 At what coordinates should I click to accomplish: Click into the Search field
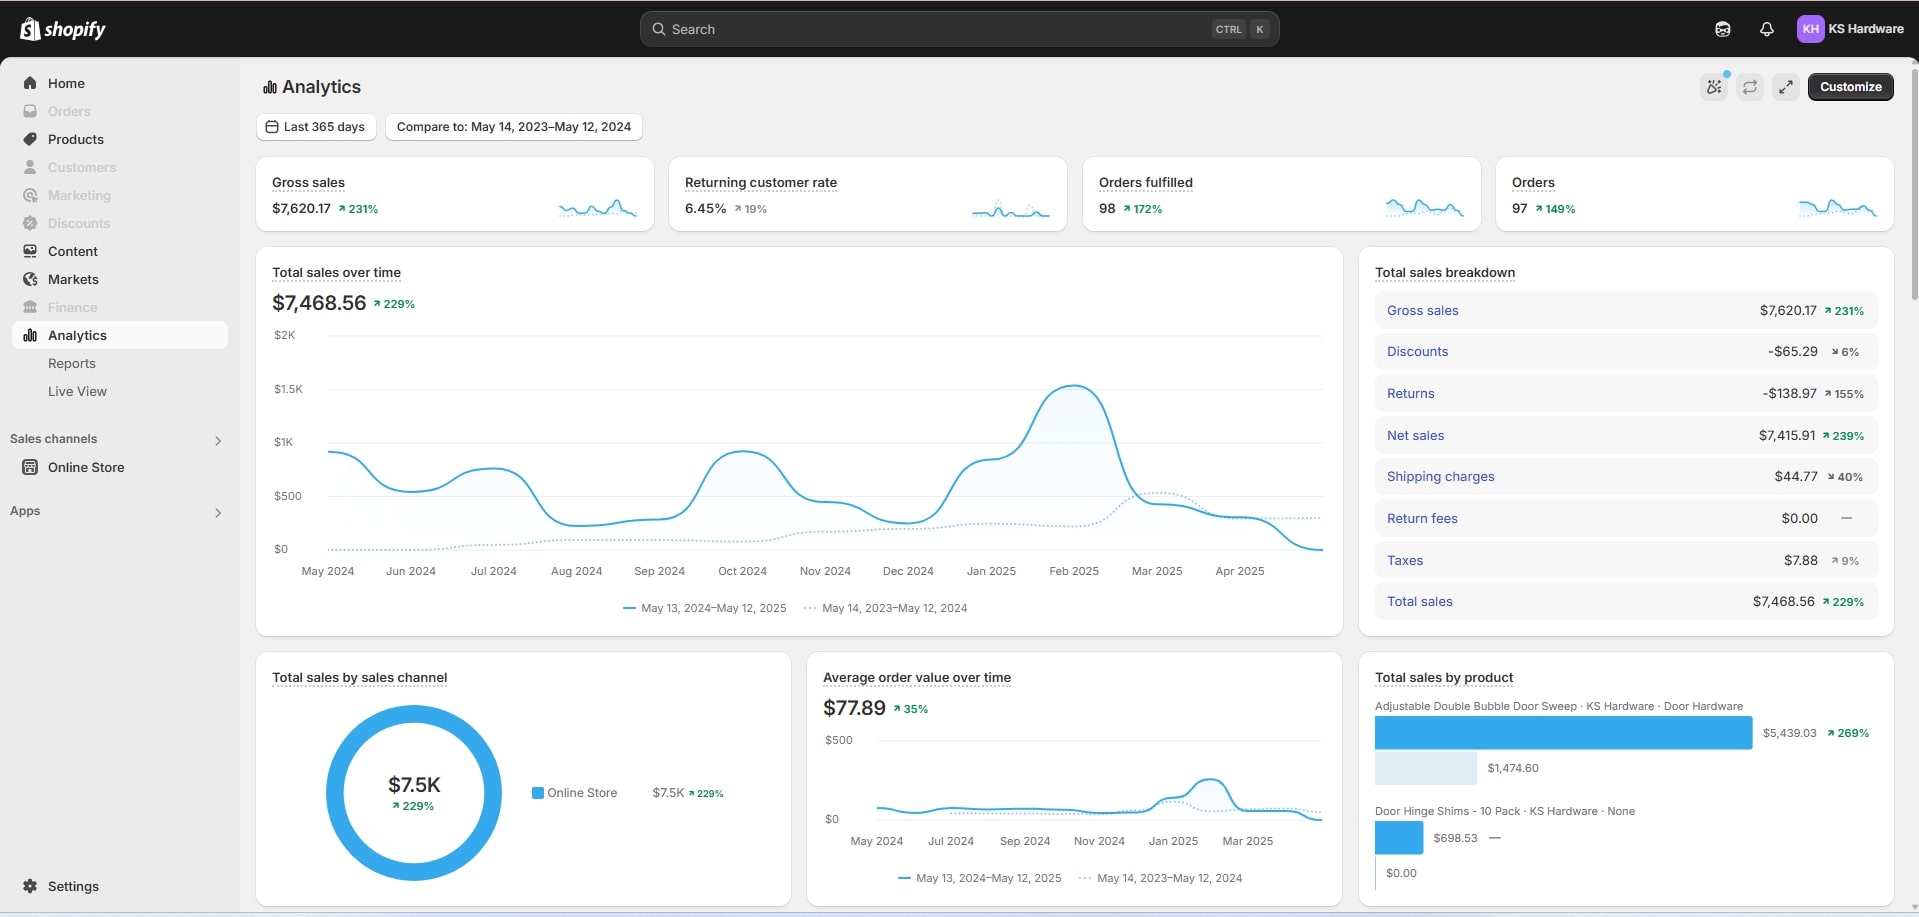pos(940,29)
